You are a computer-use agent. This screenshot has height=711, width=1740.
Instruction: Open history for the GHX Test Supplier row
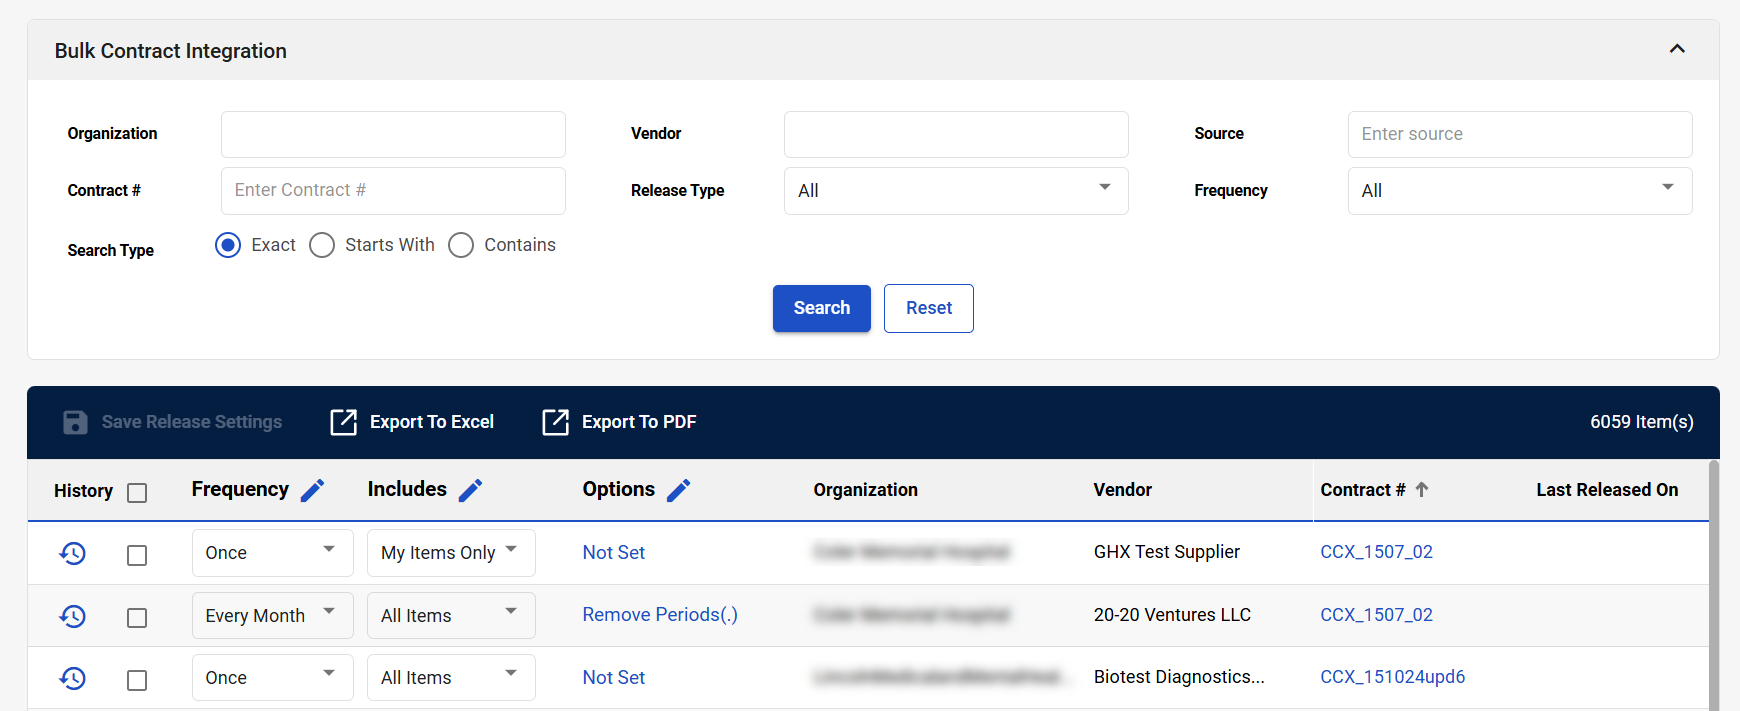73,553
